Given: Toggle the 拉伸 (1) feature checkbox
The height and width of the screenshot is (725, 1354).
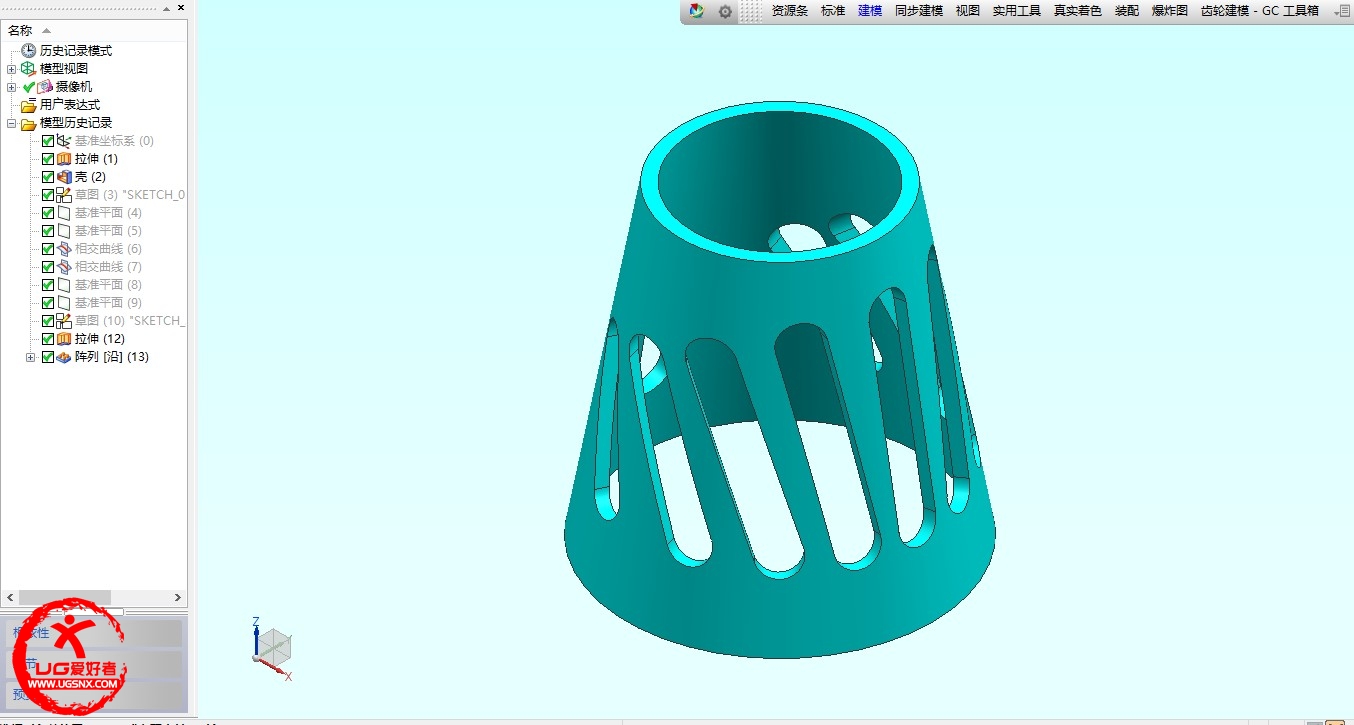Looking at the screenshot, I should (x=48, y=159).
